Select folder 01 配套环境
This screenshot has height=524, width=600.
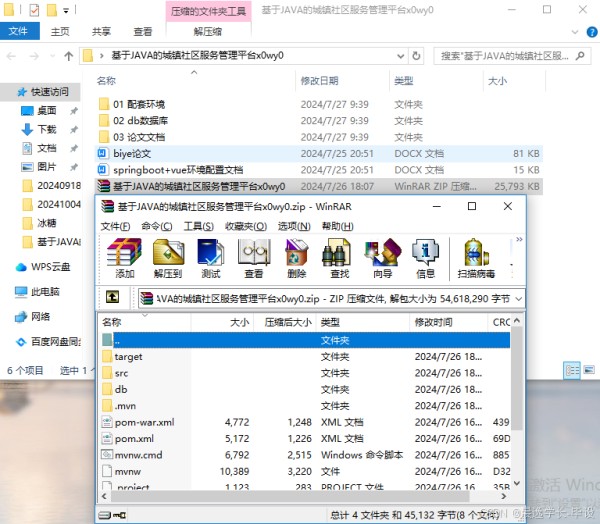[318, 104]
